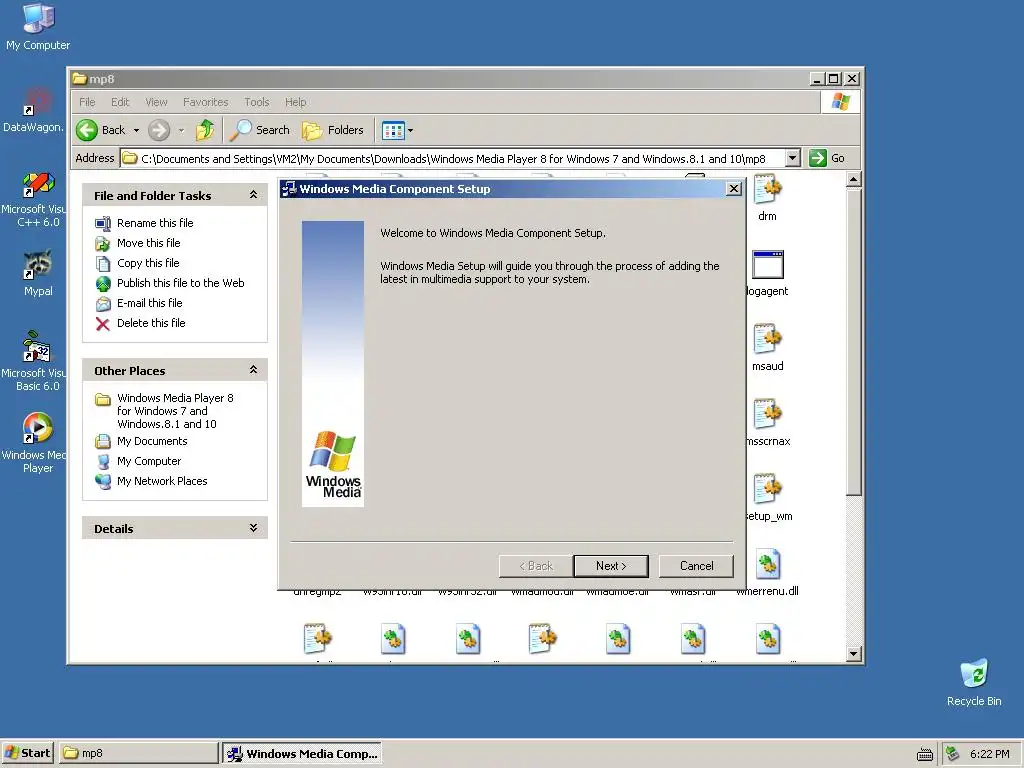Click Next in Windows Media Setup

pyautogui.click(x=611, y=566)
